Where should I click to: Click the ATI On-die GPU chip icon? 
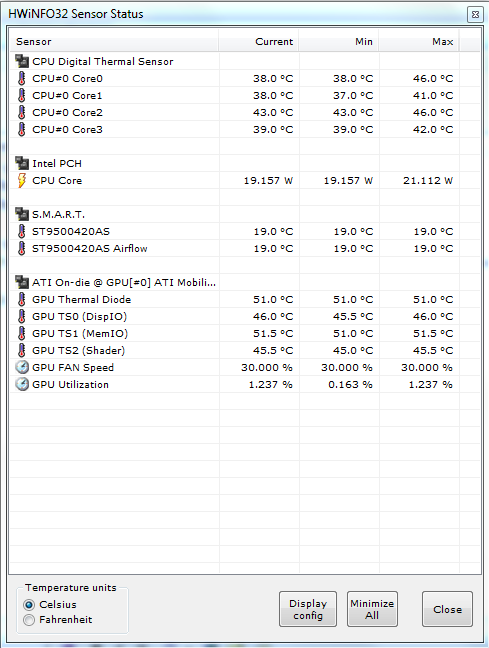click(22, 282)
